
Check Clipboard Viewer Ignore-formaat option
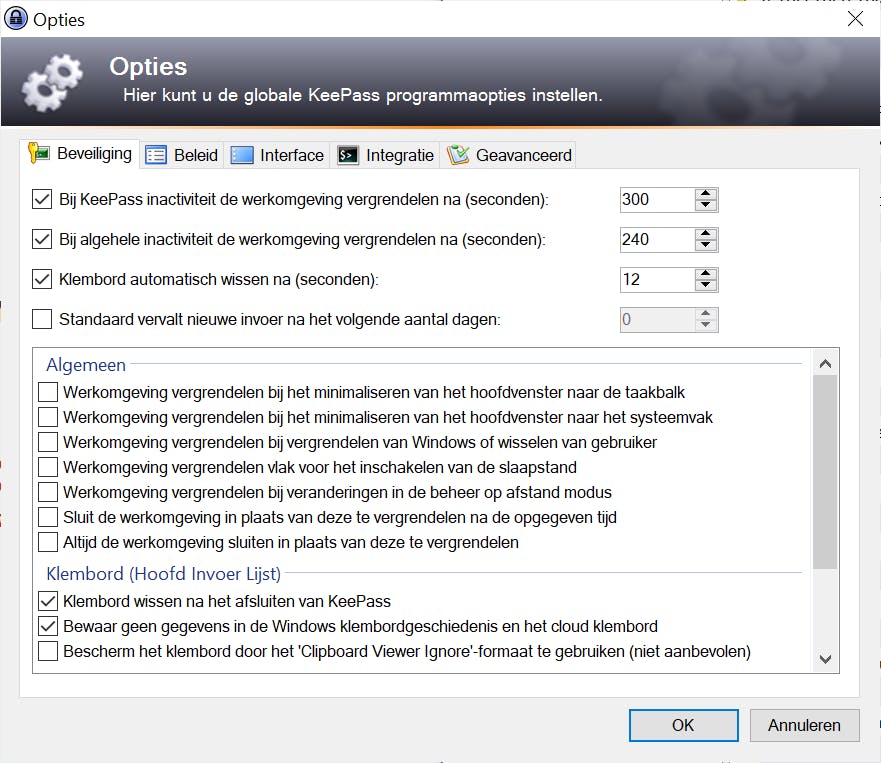(x=48, y=651)
